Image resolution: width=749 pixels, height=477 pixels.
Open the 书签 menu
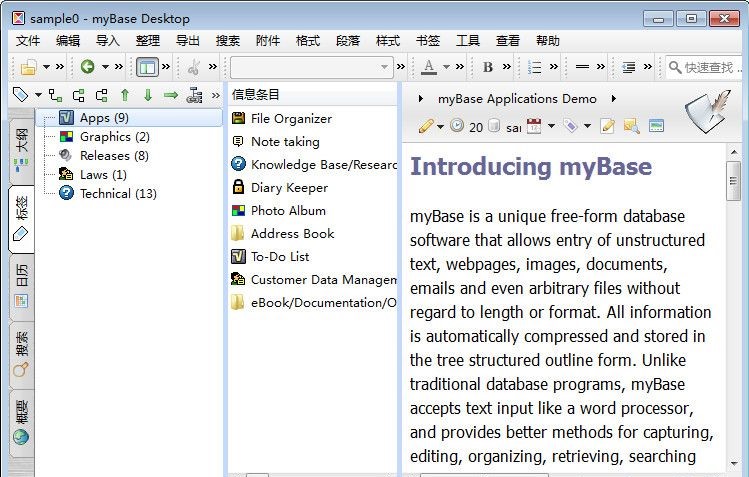point(428,41)
